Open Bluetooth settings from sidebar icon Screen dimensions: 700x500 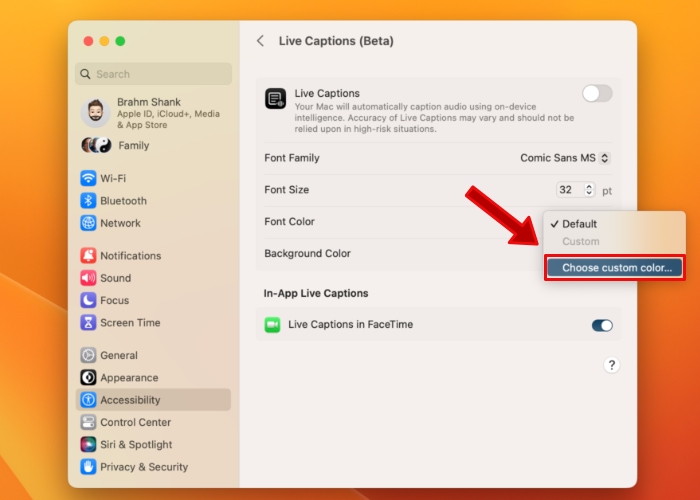[x=89, y=201]
